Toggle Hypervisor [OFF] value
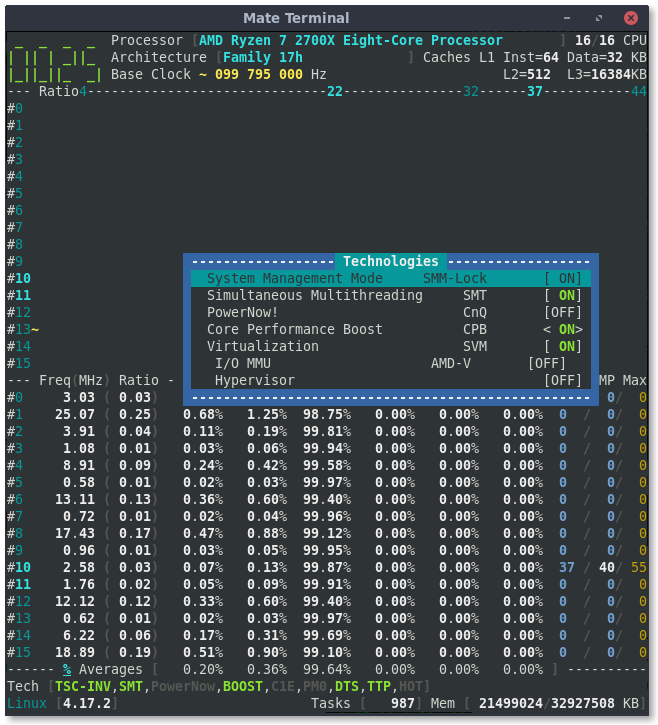Image resolution: width=658 pixels, height=725 pixels. [563, 381]
